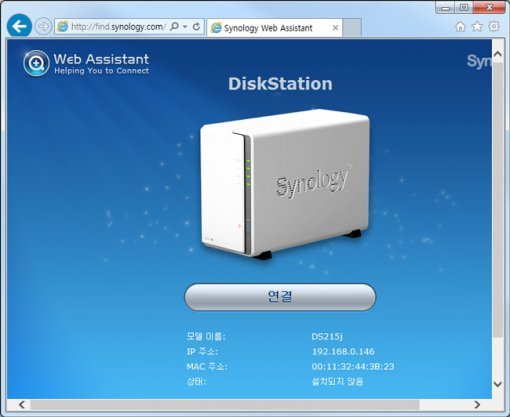The width and height of the screenshot is (510, 417).
Task: Click the 연결 connect button
Action: (280, 297)
